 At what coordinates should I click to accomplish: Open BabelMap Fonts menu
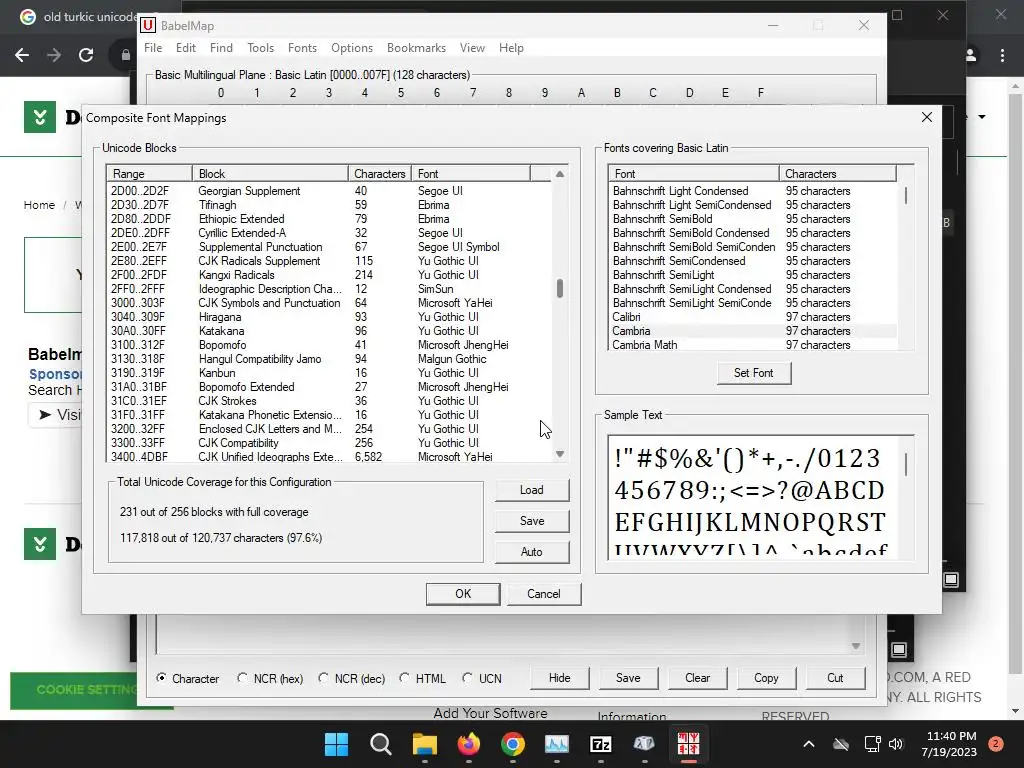[302, 48]
